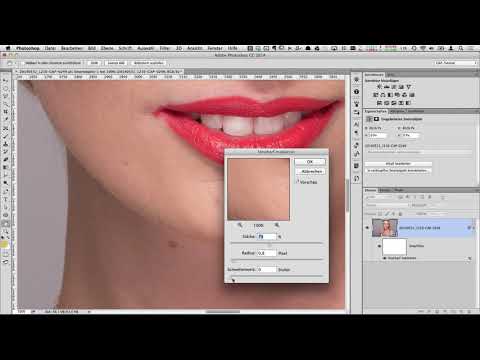Open macOS Spotlight search
This screenshot has width=480, height=360.
(461, 48)
